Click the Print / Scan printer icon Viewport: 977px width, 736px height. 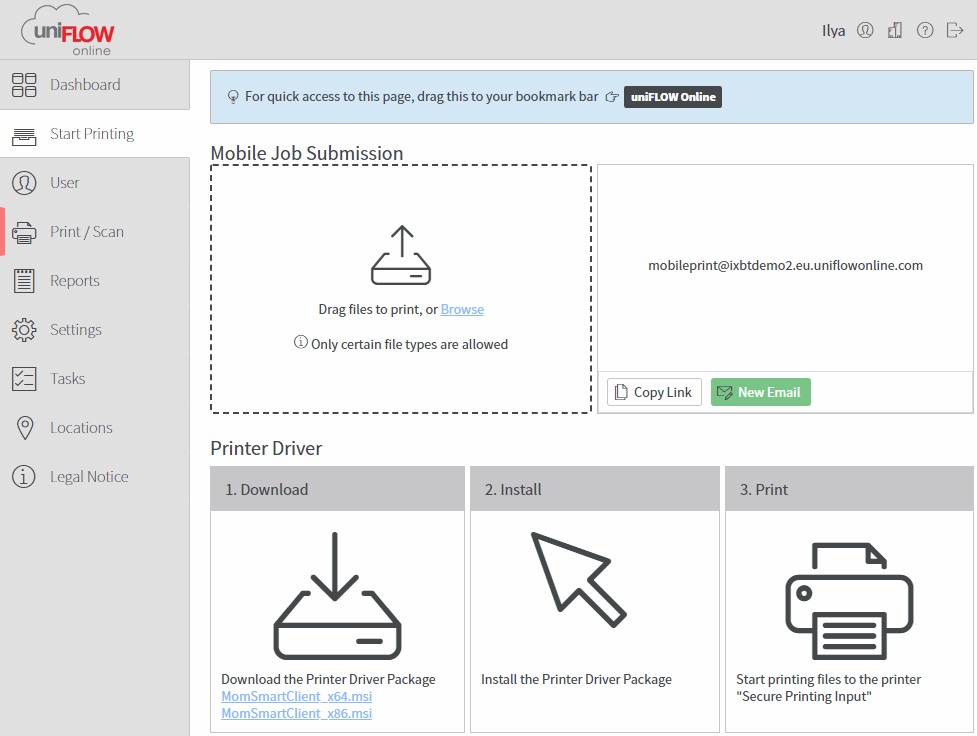point(24,232)
